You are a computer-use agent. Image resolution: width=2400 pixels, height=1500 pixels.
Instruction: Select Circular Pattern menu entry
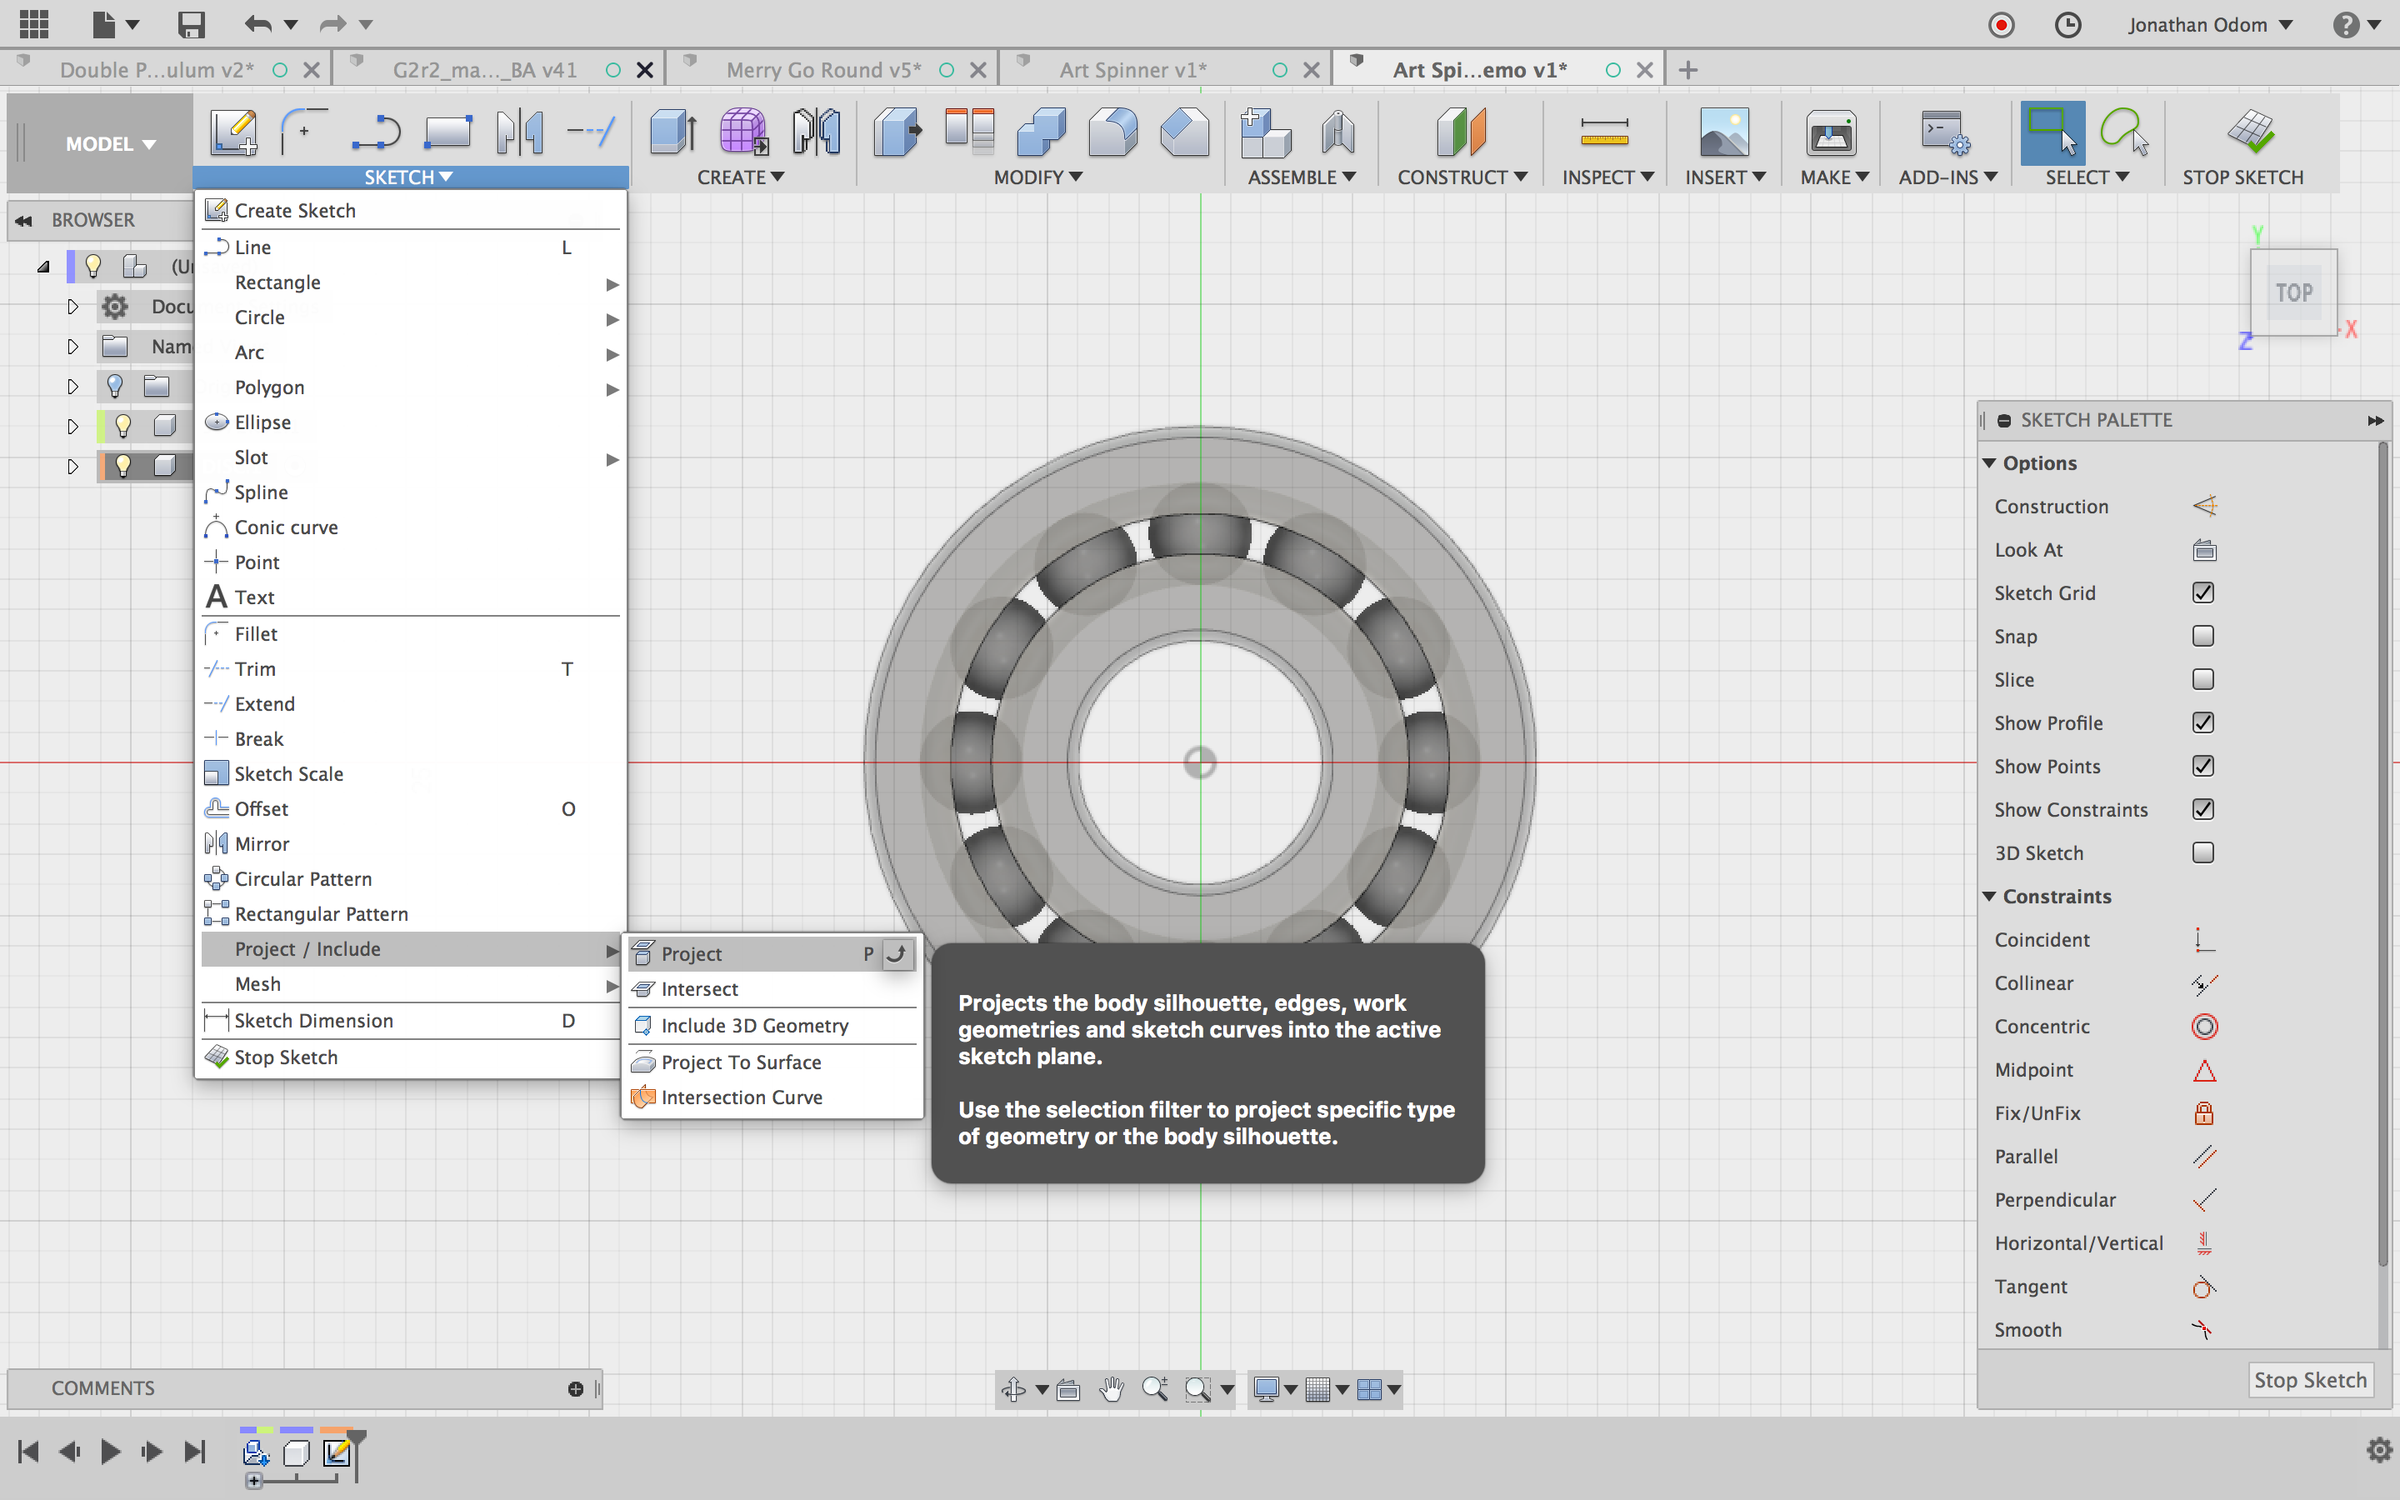pyautogui.click(x=303, y=878)
